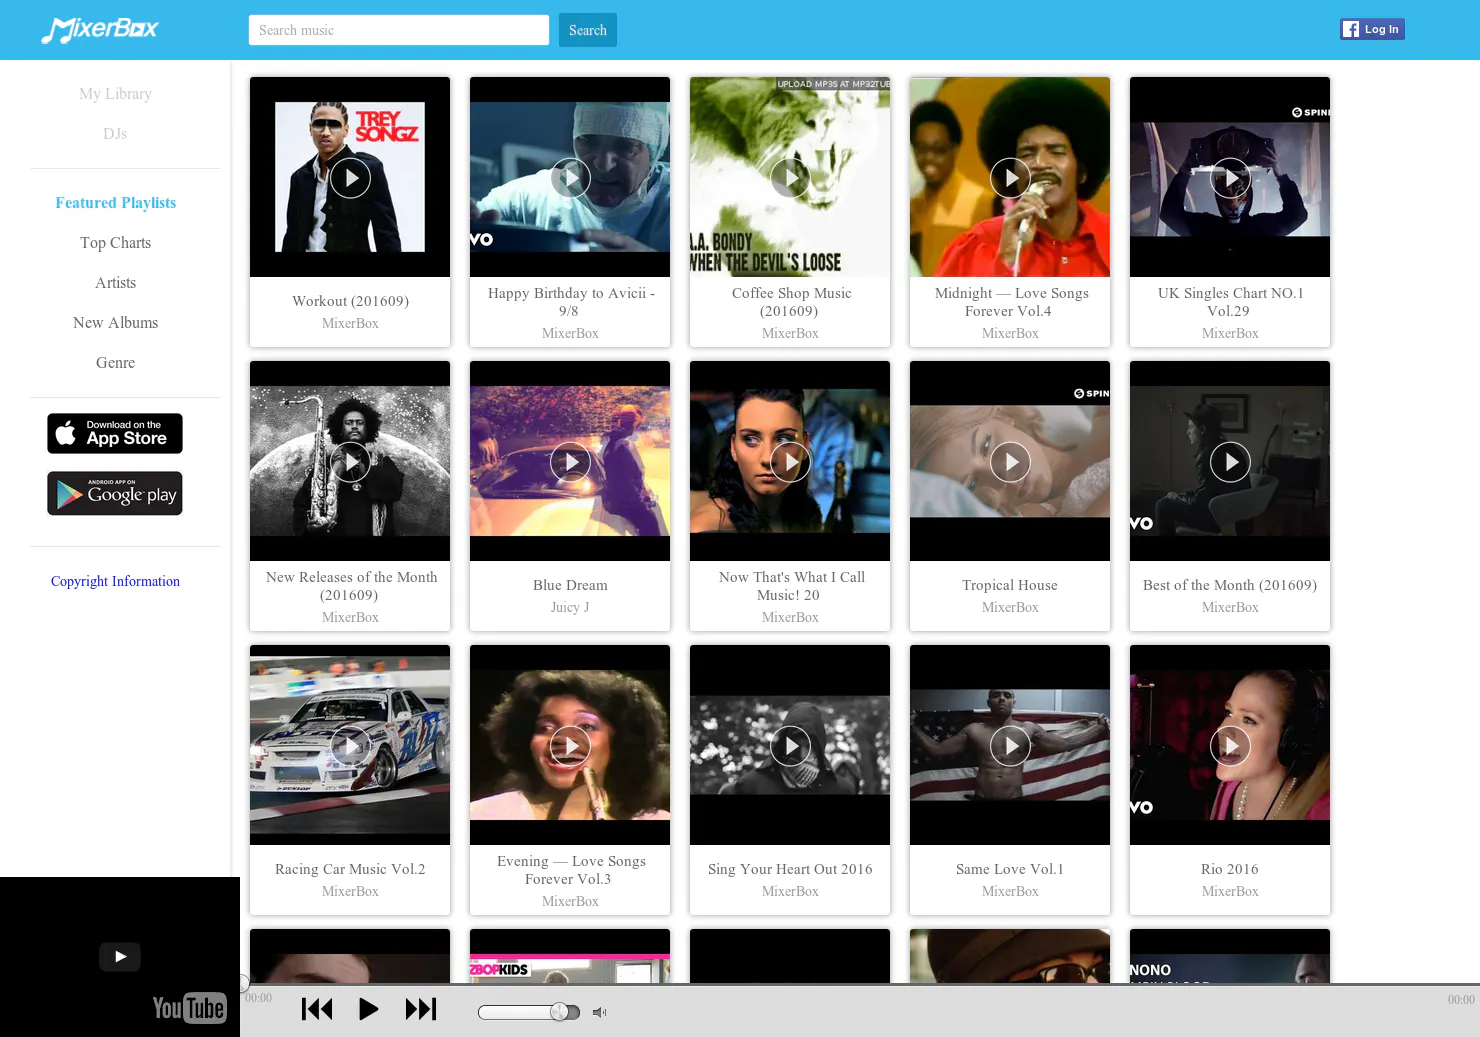
Task: Open the Blue Dream title
Action: pos(570,585)
